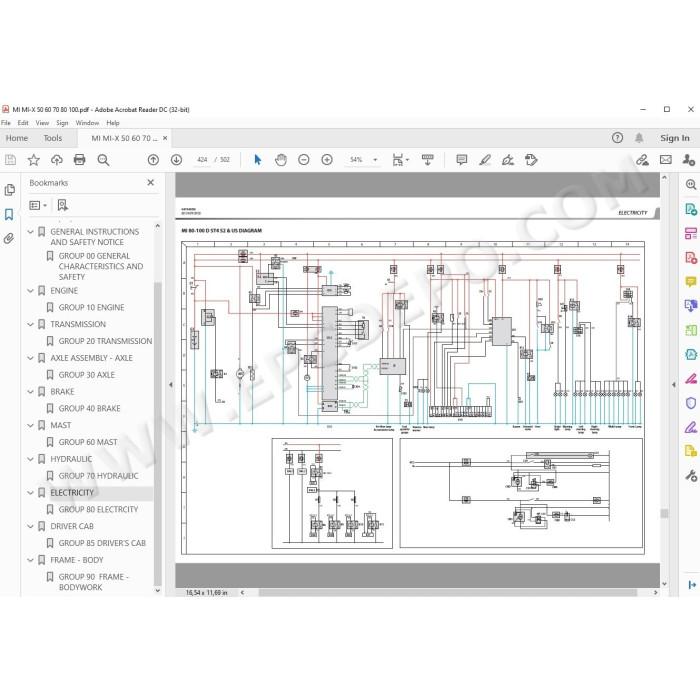Open the Attachments paperclip panel
Viewport: 700px width, 700px height.
9,238
